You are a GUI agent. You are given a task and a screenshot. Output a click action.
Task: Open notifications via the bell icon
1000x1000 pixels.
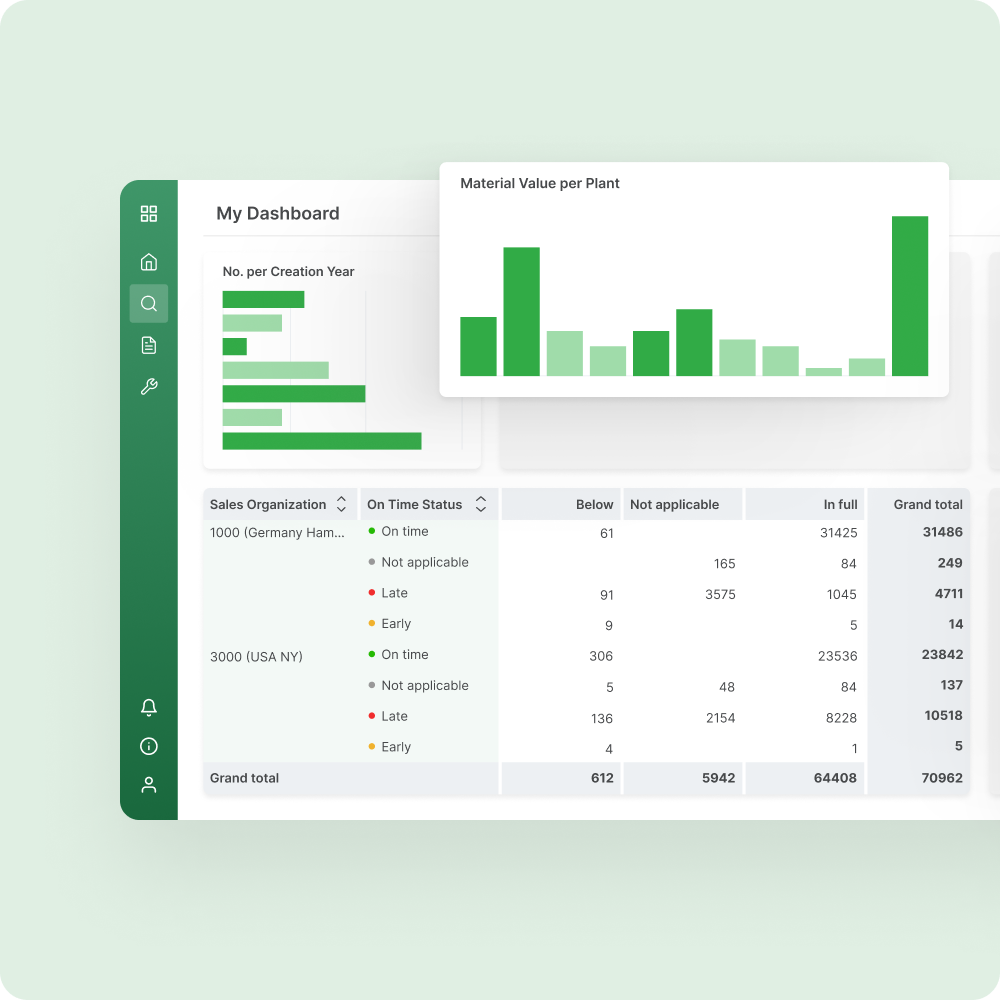(148, 707)
